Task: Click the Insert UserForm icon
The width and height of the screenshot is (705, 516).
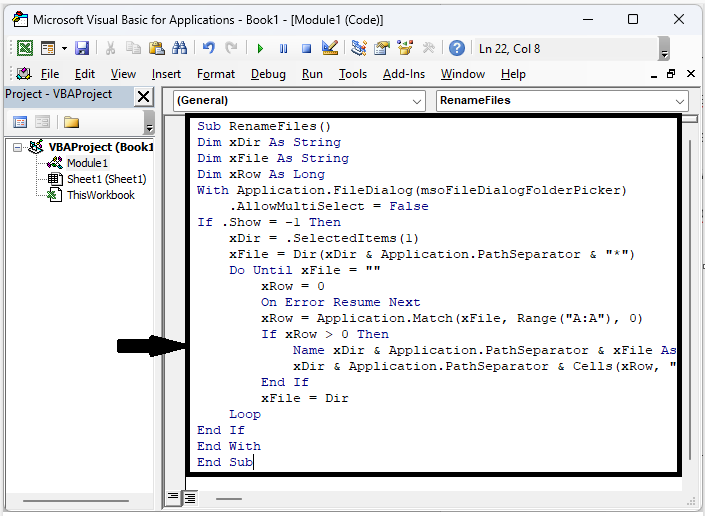Action: pos(48,48)
